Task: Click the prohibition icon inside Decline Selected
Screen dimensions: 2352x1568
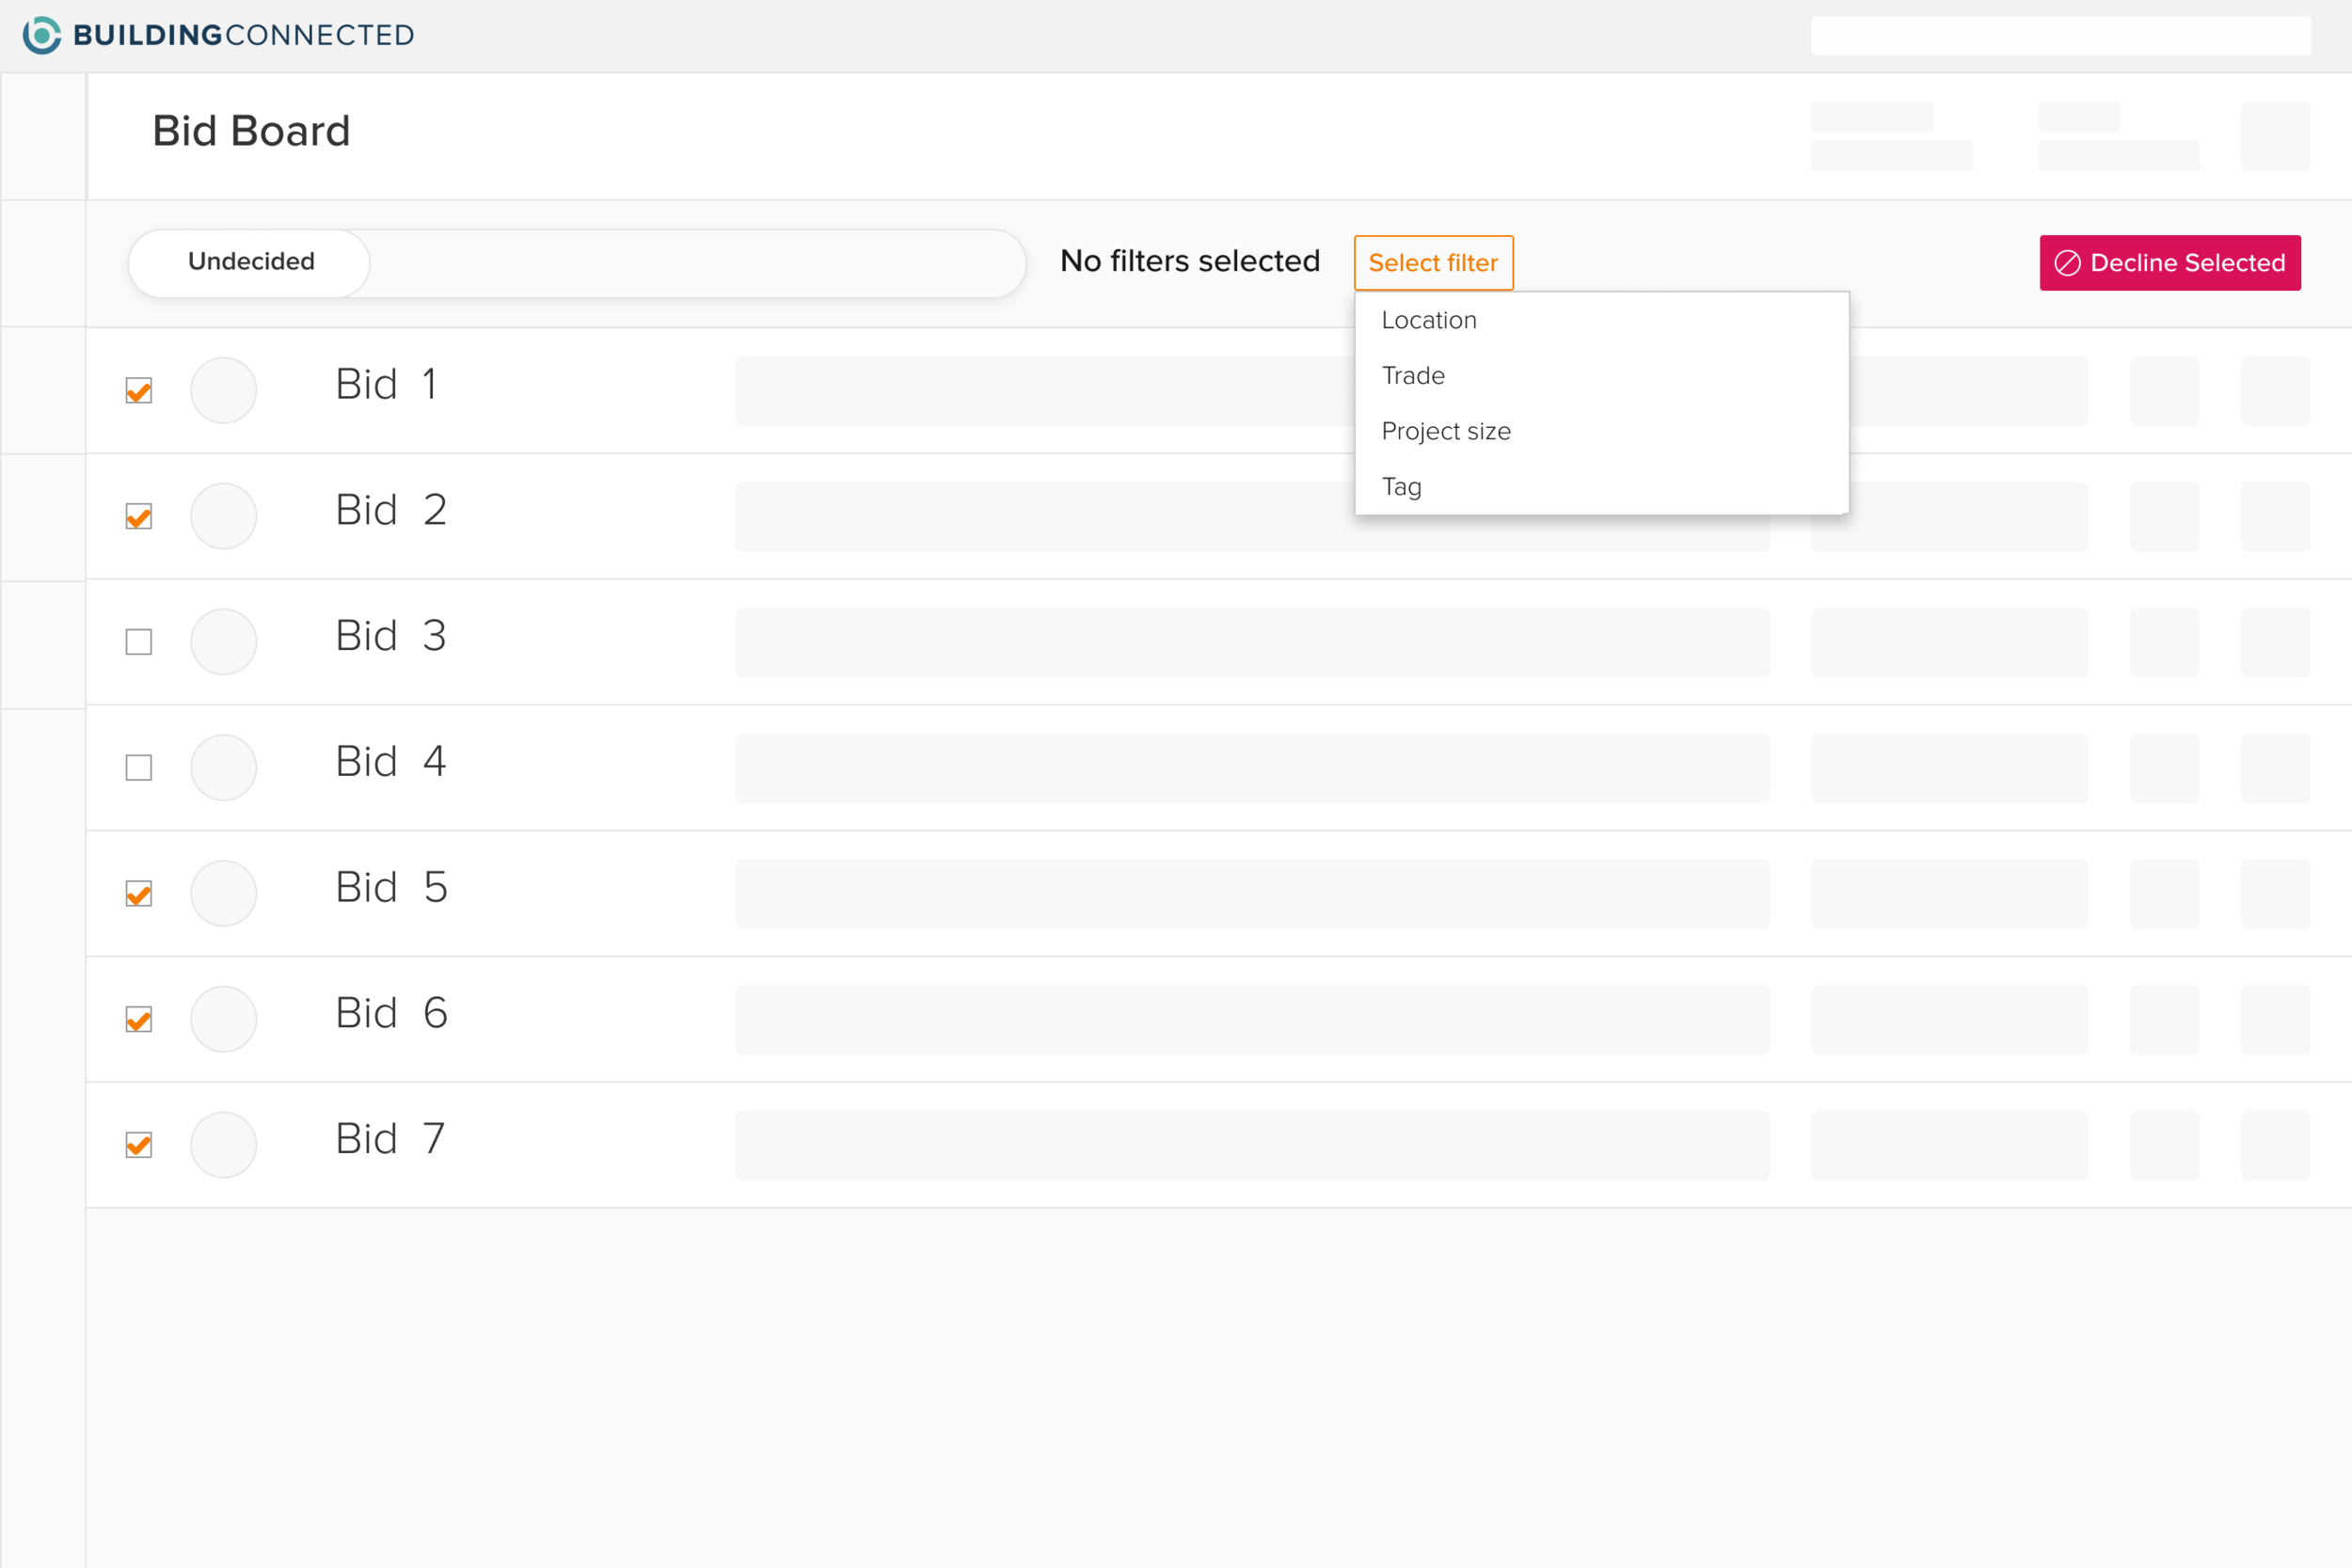Action: point(2068,263)
